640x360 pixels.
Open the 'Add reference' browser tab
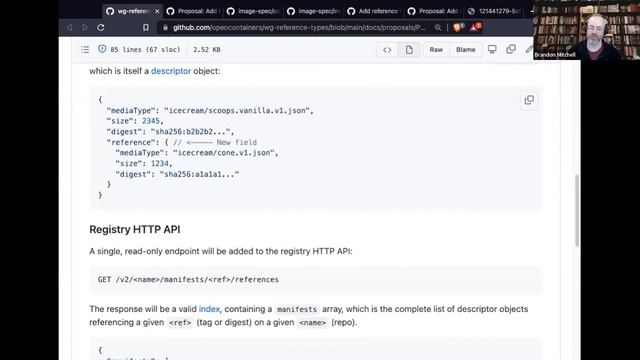[373, 11]
